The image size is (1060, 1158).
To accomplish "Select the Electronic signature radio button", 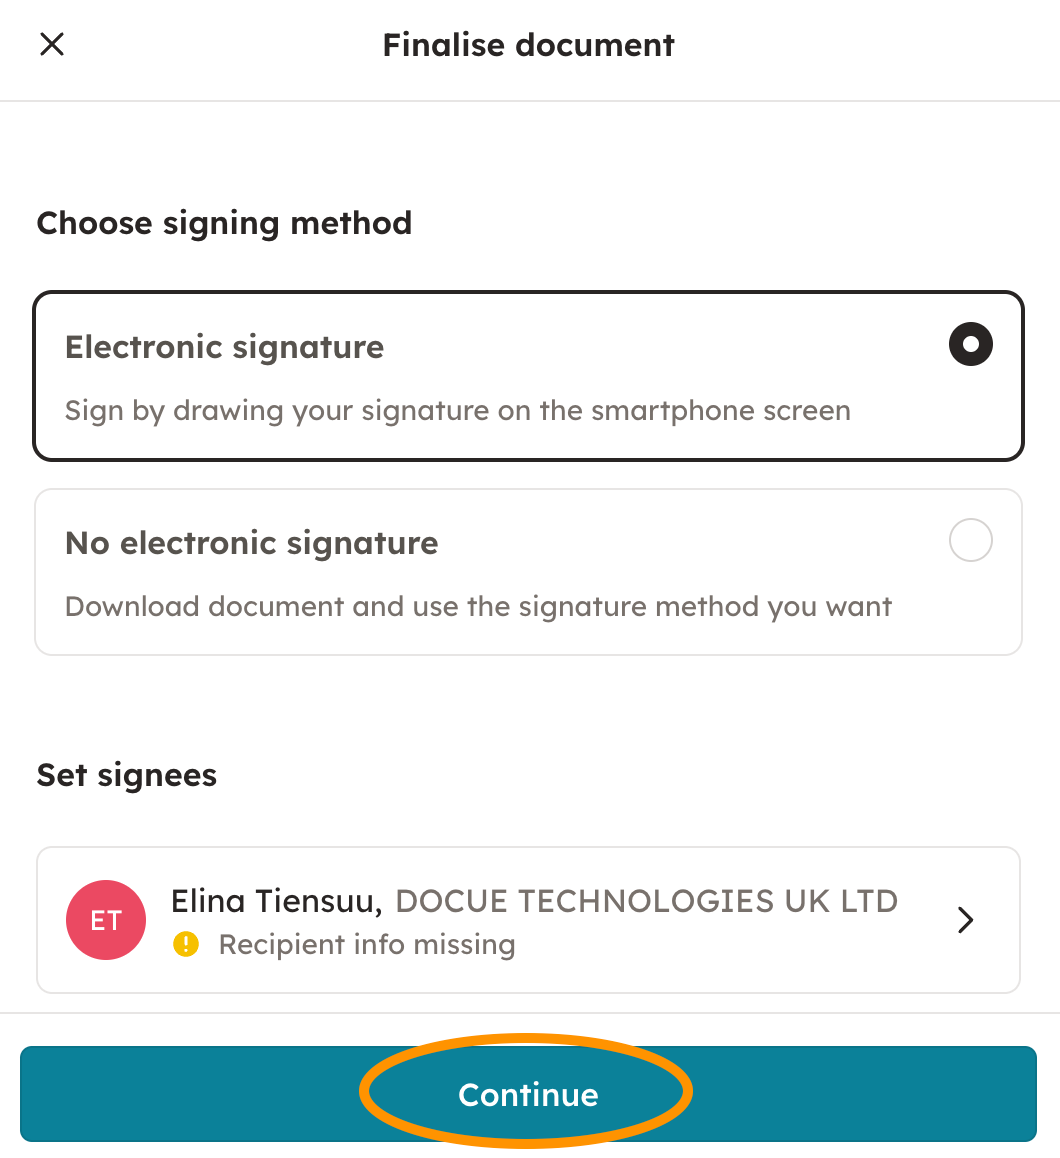I will [970, 345].
